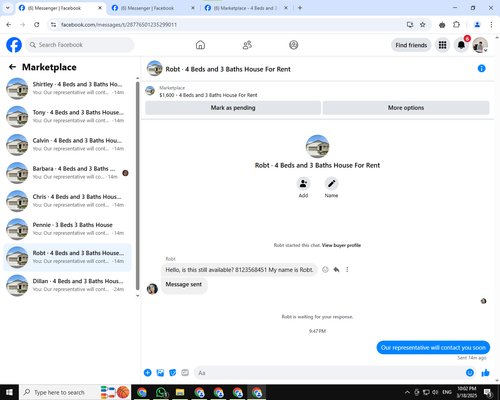
Task: Go back in browser history
Action: click(x=9, y=24)
